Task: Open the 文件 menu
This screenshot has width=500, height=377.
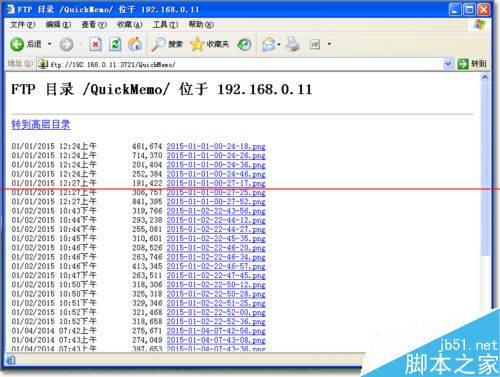Action: click(22, 25)
